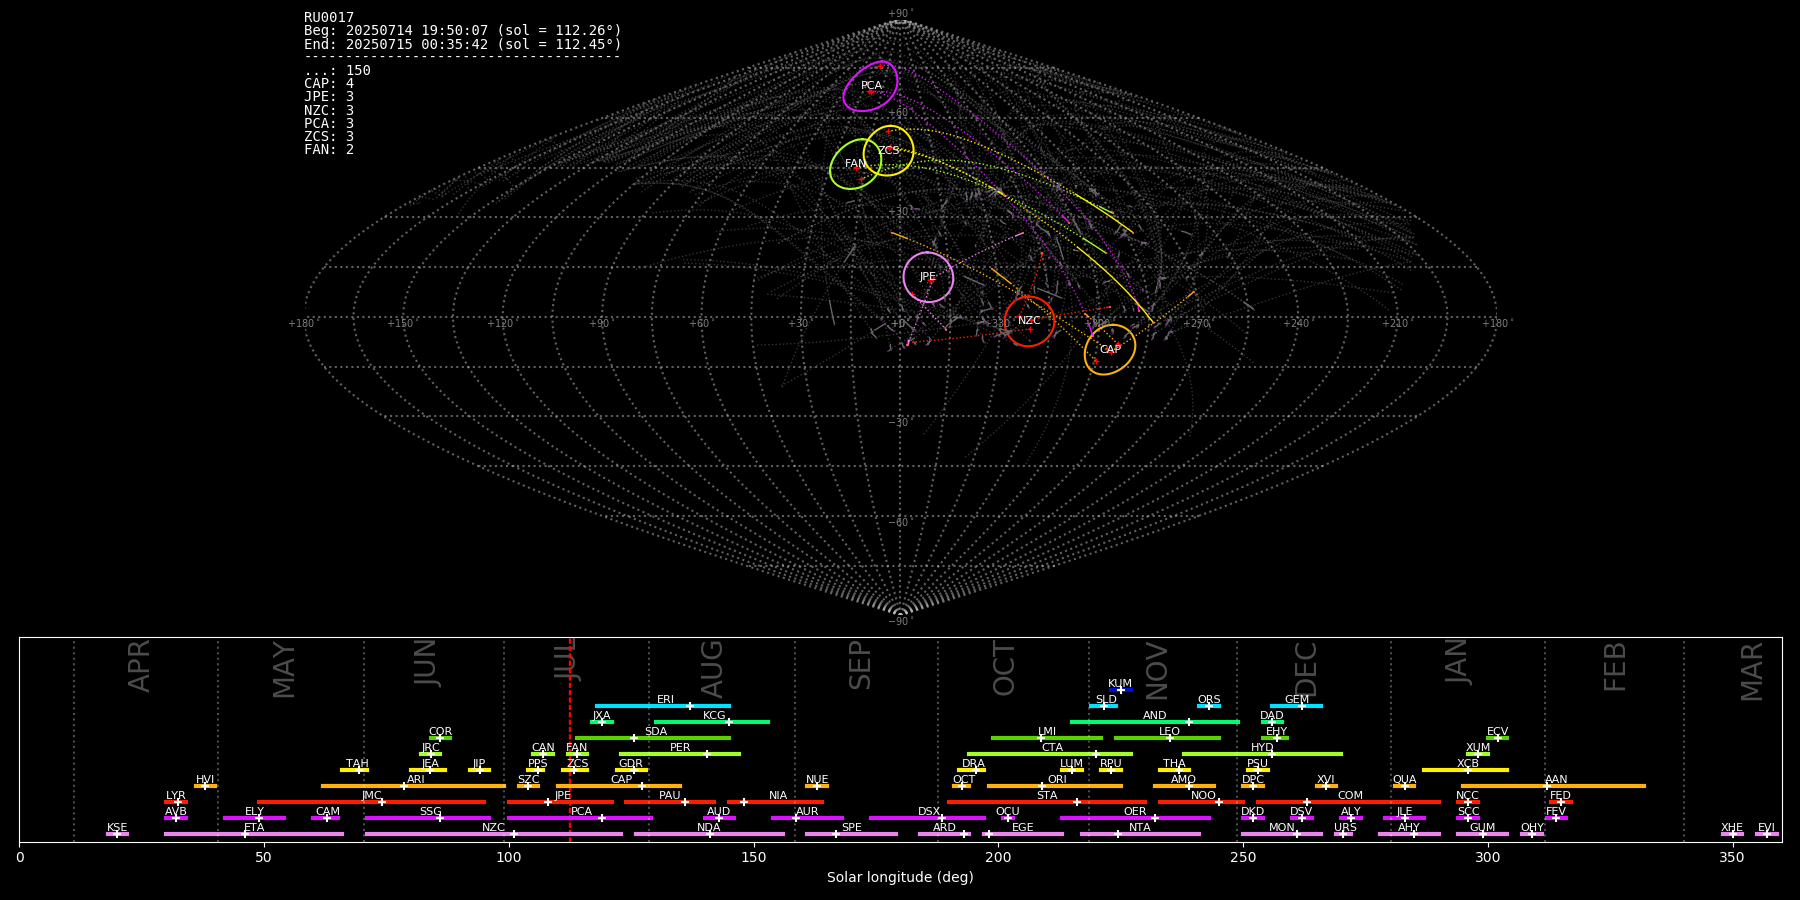Screen dimensions: 1800x900
Task: Click the EVI label at timeline right end
Action: pos(1766,827)
